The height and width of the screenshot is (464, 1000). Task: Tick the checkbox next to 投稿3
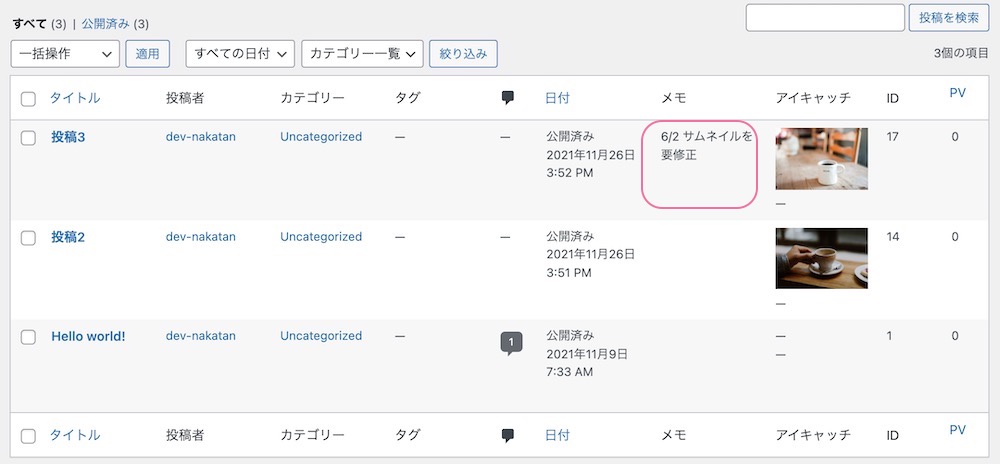tap(28, 138)
